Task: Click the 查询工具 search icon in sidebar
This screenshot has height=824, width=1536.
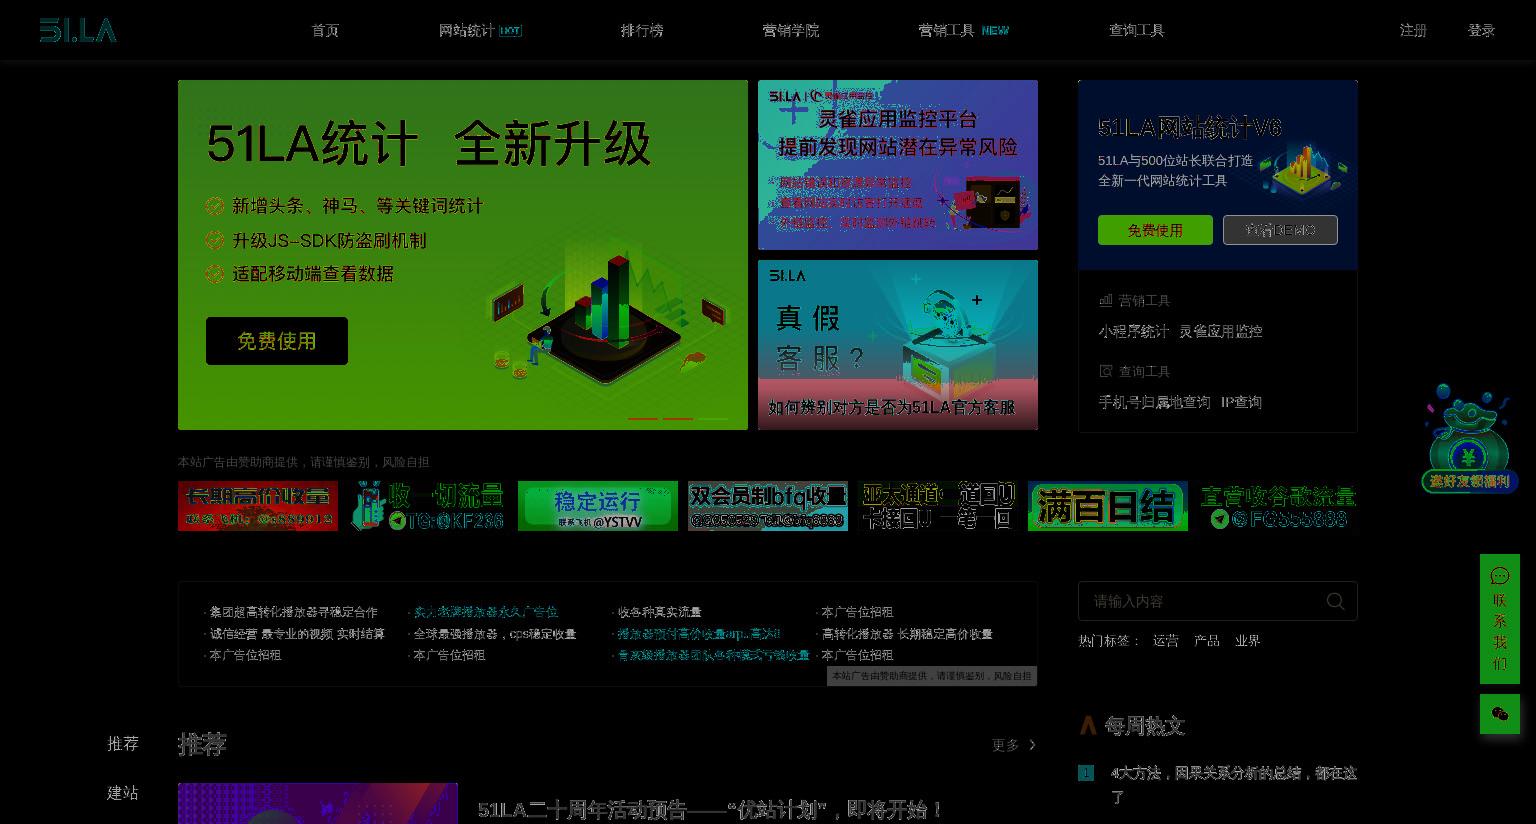Action: tap(1105, 371)
